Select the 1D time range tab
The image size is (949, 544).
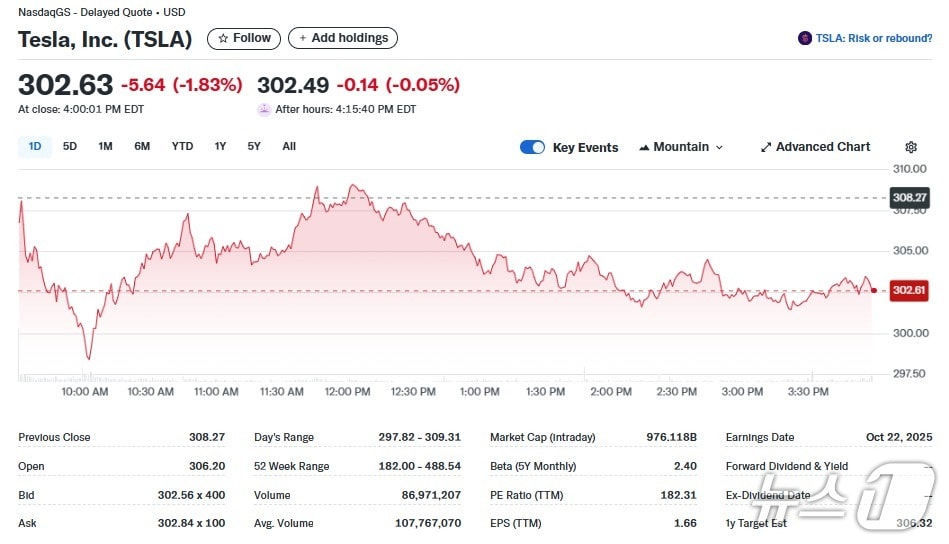click(35, 146)
